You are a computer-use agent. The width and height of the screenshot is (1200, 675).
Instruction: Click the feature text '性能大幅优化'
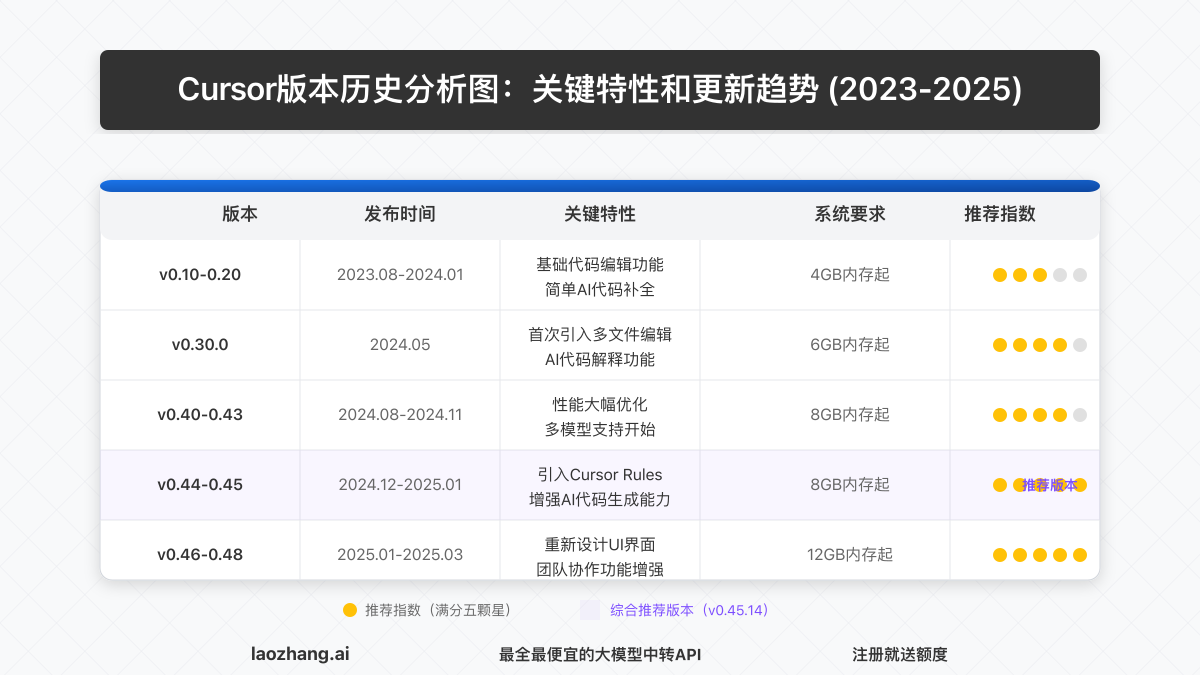click(x=600, y=405)
